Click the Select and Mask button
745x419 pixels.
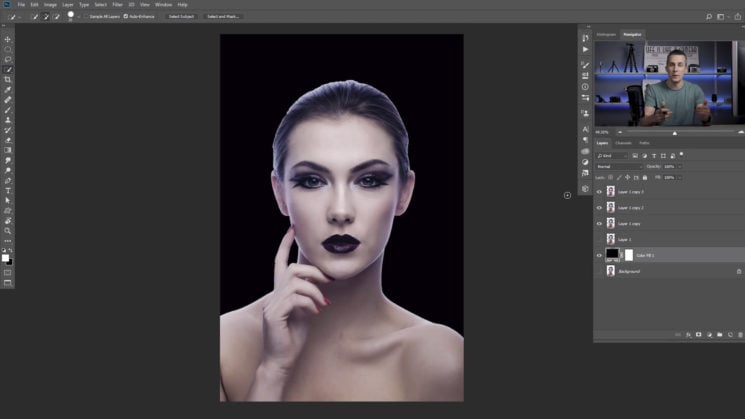tap(224, 16)
